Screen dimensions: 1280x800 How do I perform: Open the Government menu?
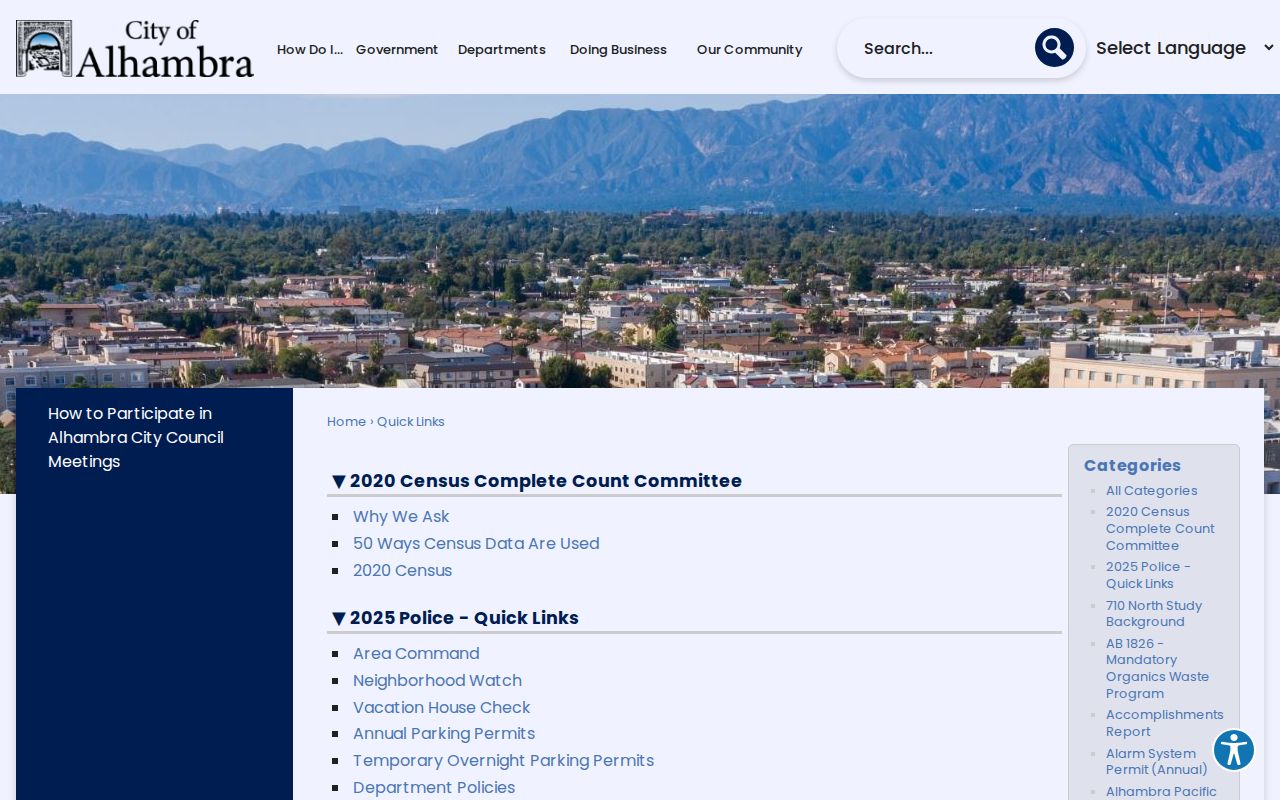(x=397, y=49)
